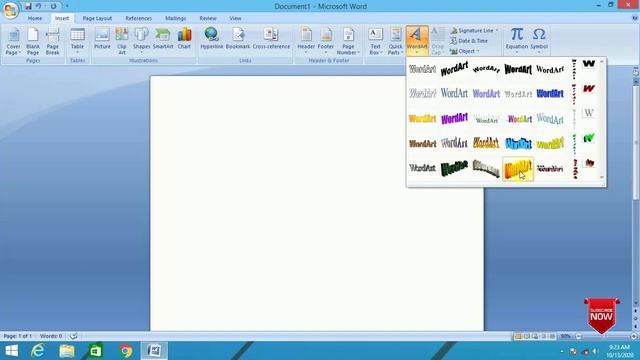Image resolution: width=640 pixels, height=360 pixels.
Task: Select the wavy blue WordArt style
Action: [518, 143]
